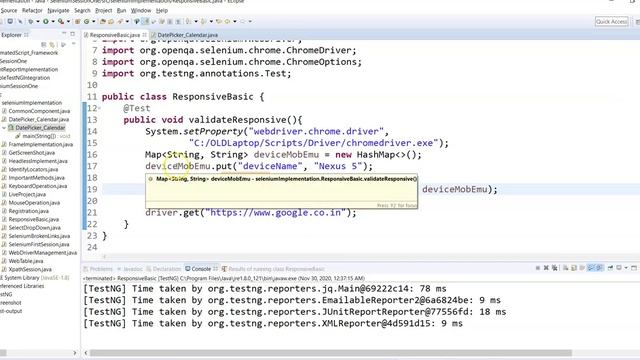
Task: Open the Run dropdown arrow beside green Run button
Action: [x=53, y=21]
